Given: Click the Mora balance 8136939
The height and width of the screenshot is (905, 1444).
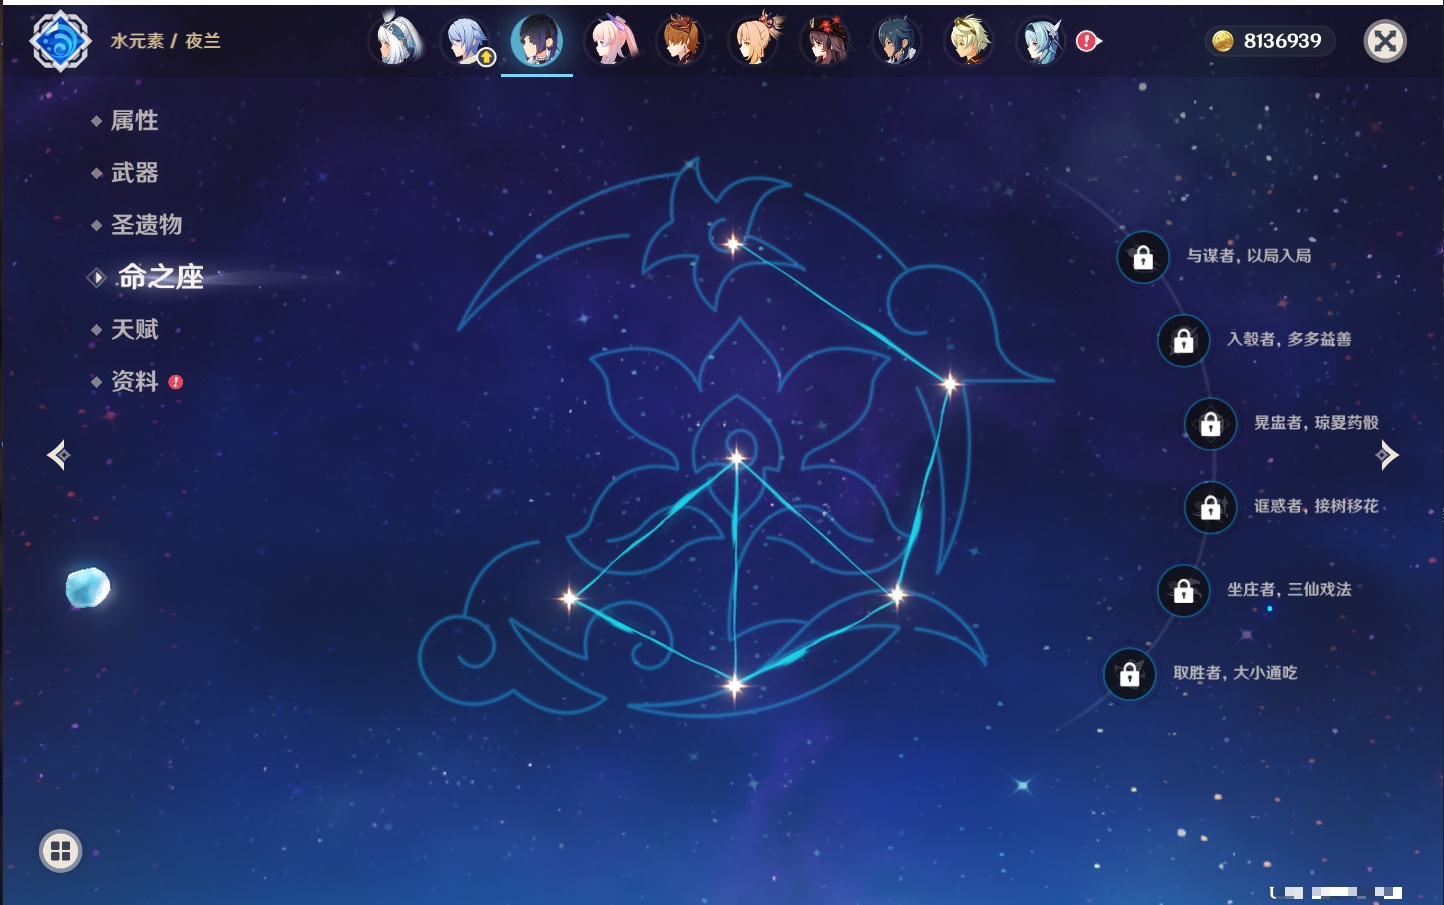Looking at the screenshot, I should 1282,41.
